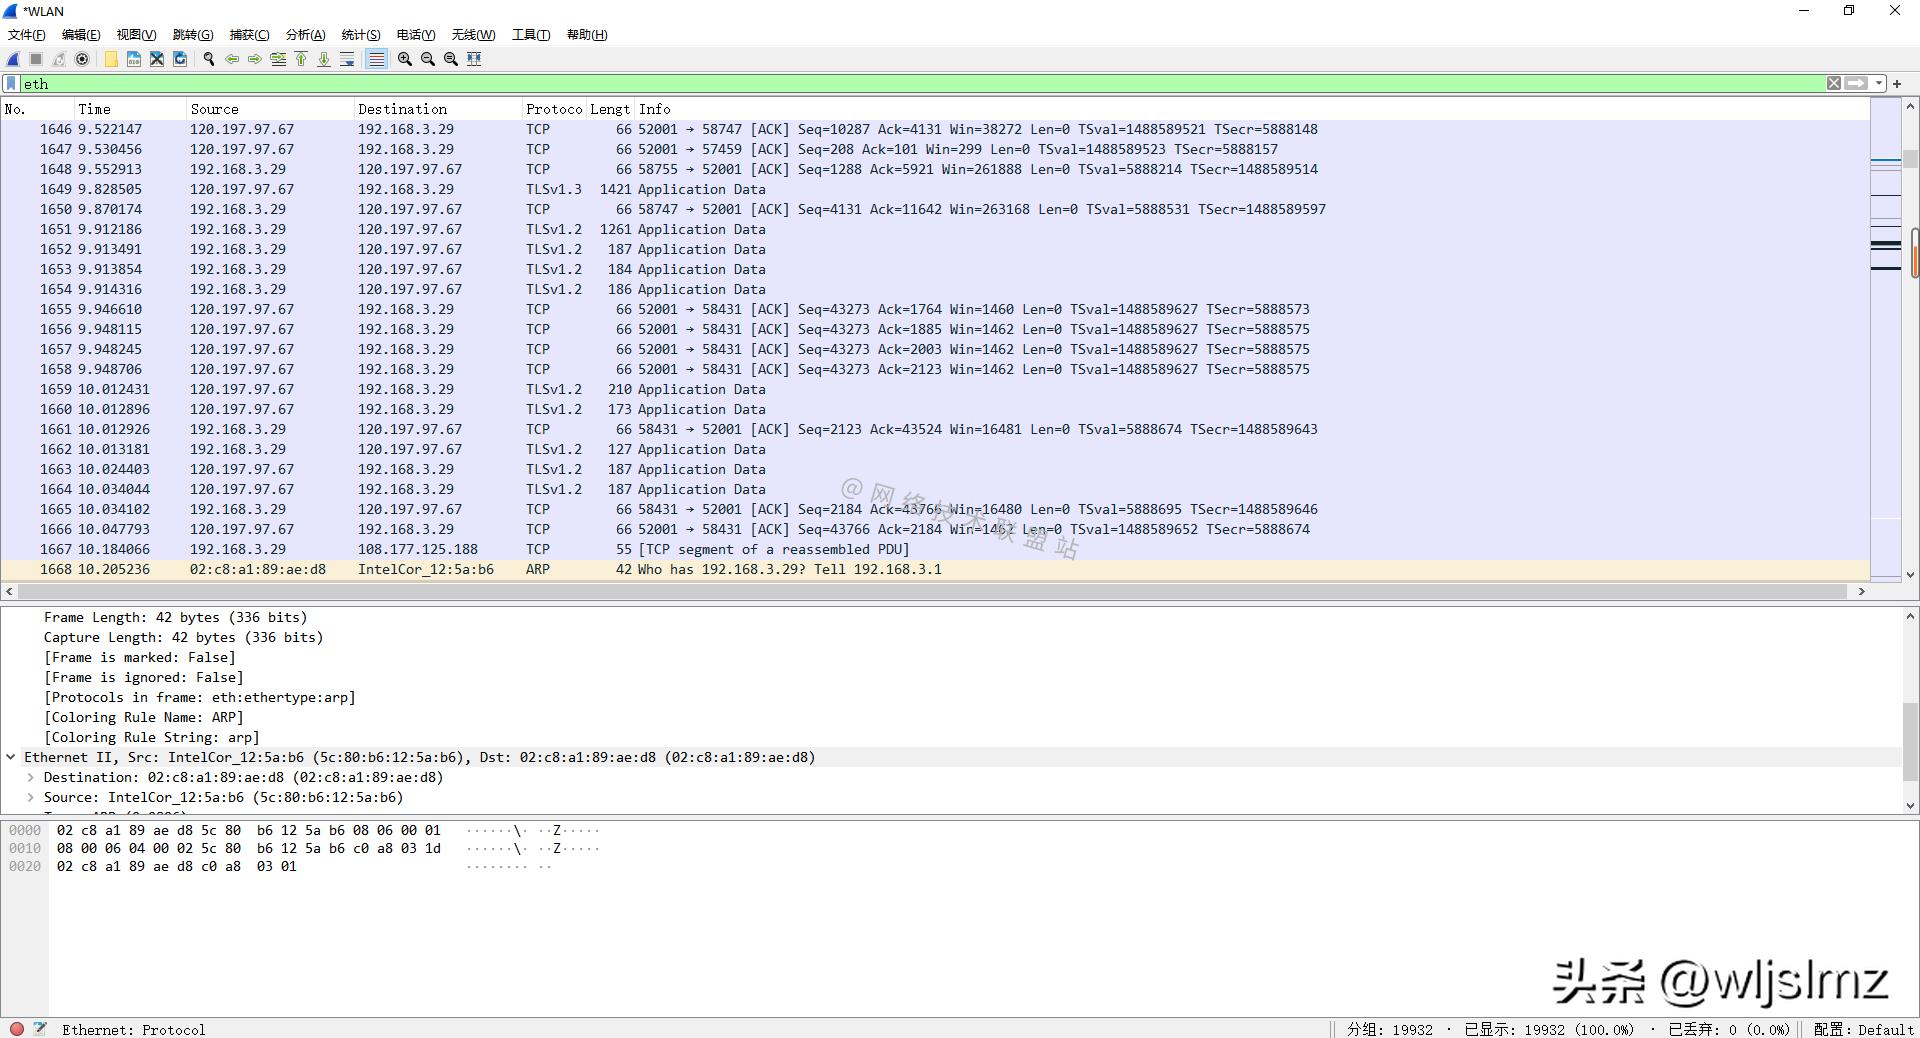Screen dimensions: 1920x1038
Task: Open the display filter history dropdown
Action: pos(1880,84)
